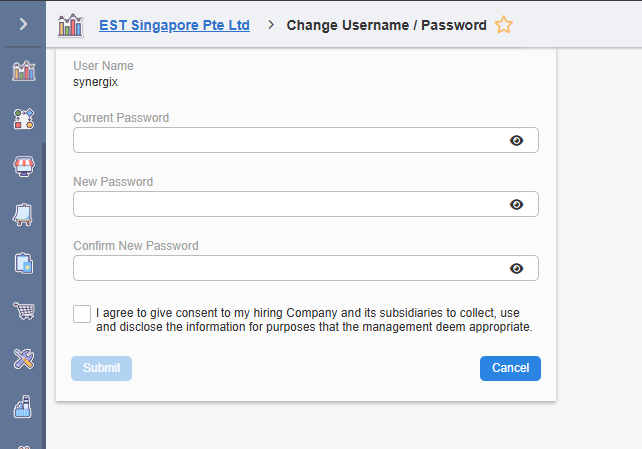Open the clipboard documents sidebar icon

pos(23,262)
